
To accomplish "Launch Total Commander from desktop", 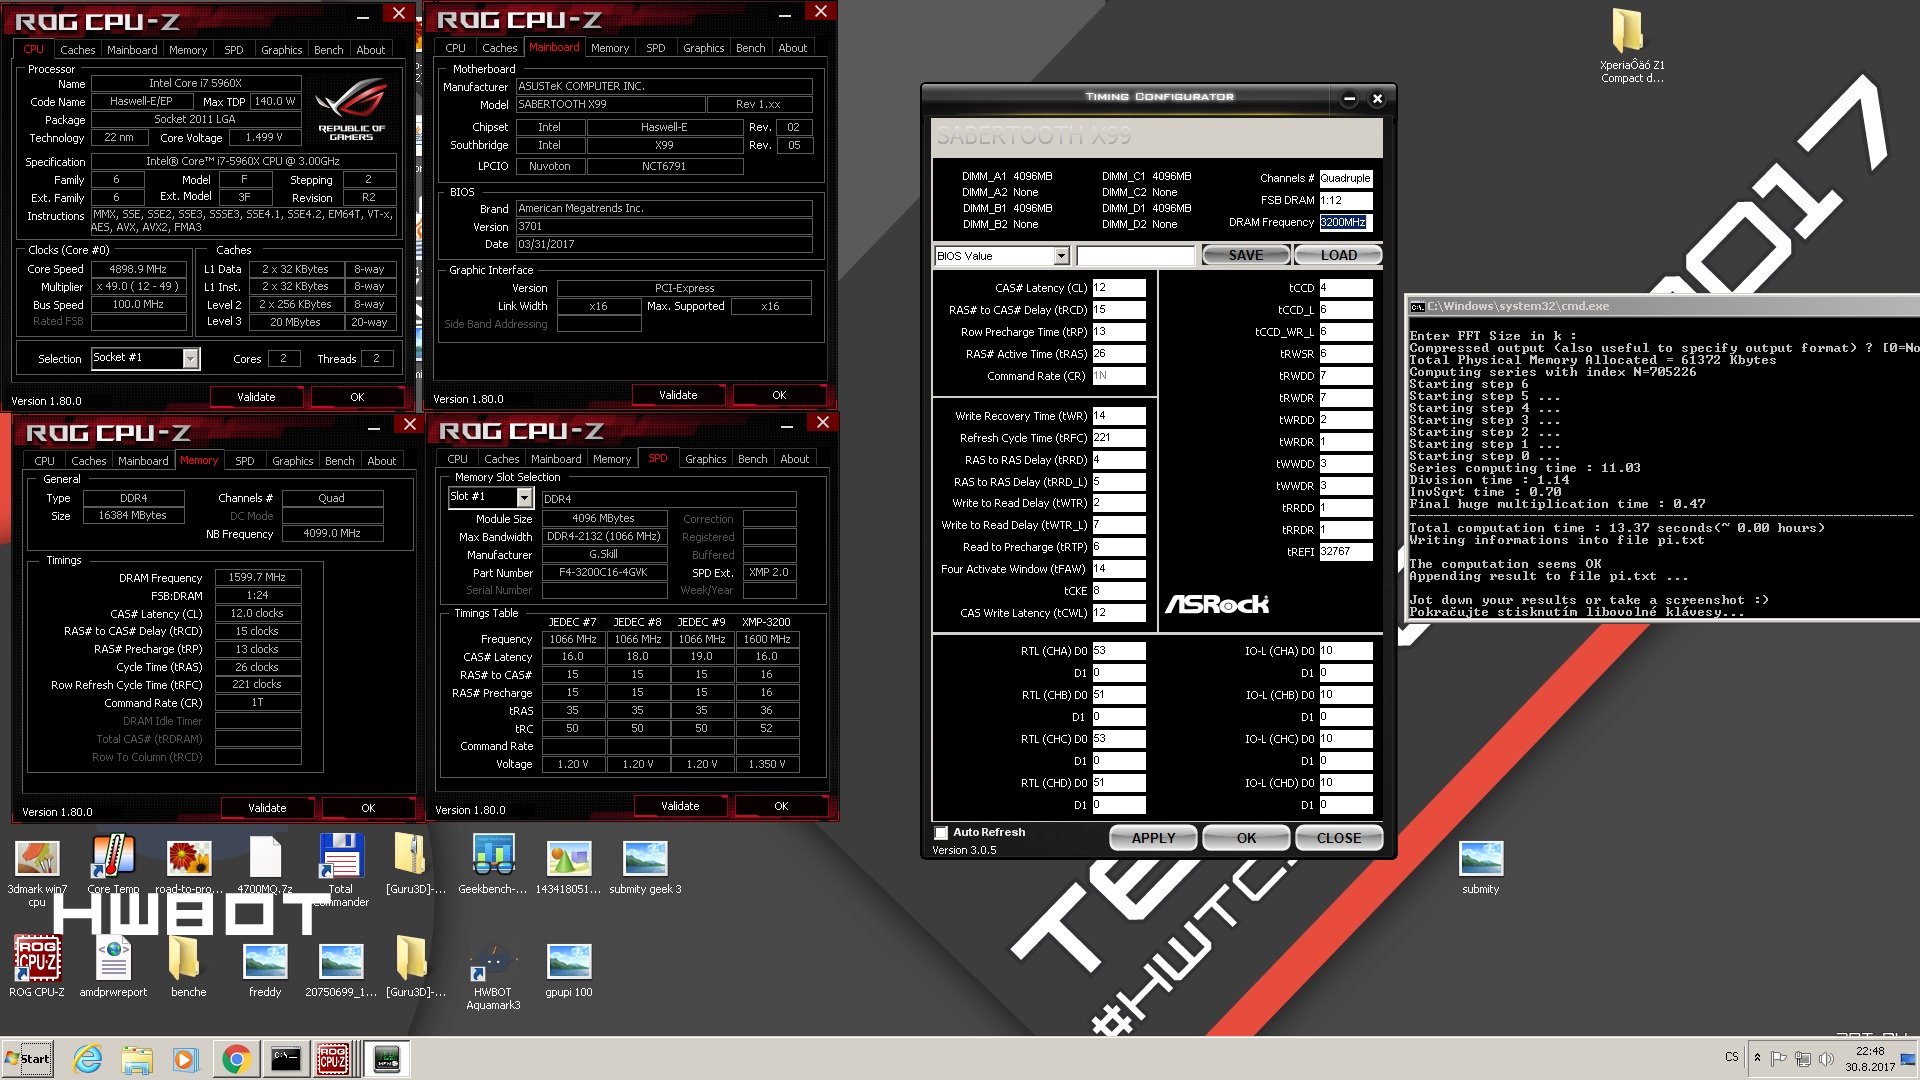I will (341, 868).
